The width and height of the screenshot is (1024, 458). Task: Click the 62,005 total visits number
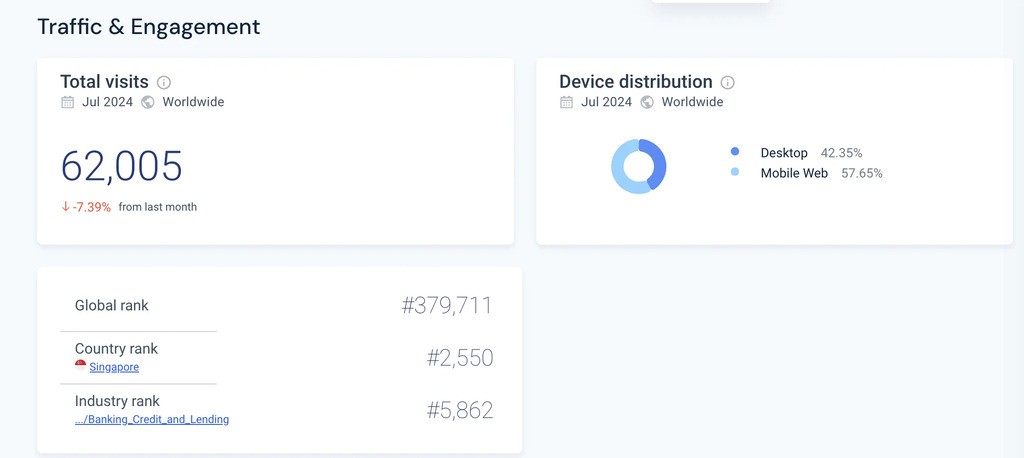pos(122,166)
